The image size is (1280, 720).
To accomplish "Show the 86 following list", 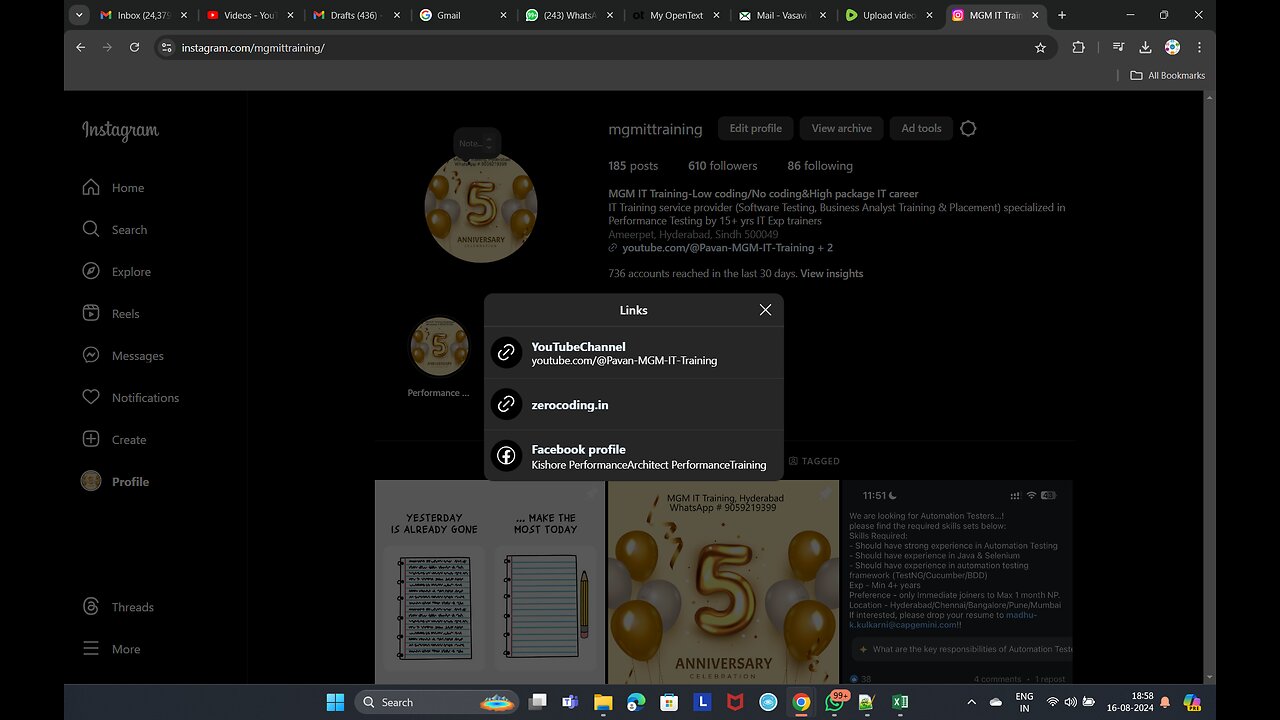I will point(820,166).
